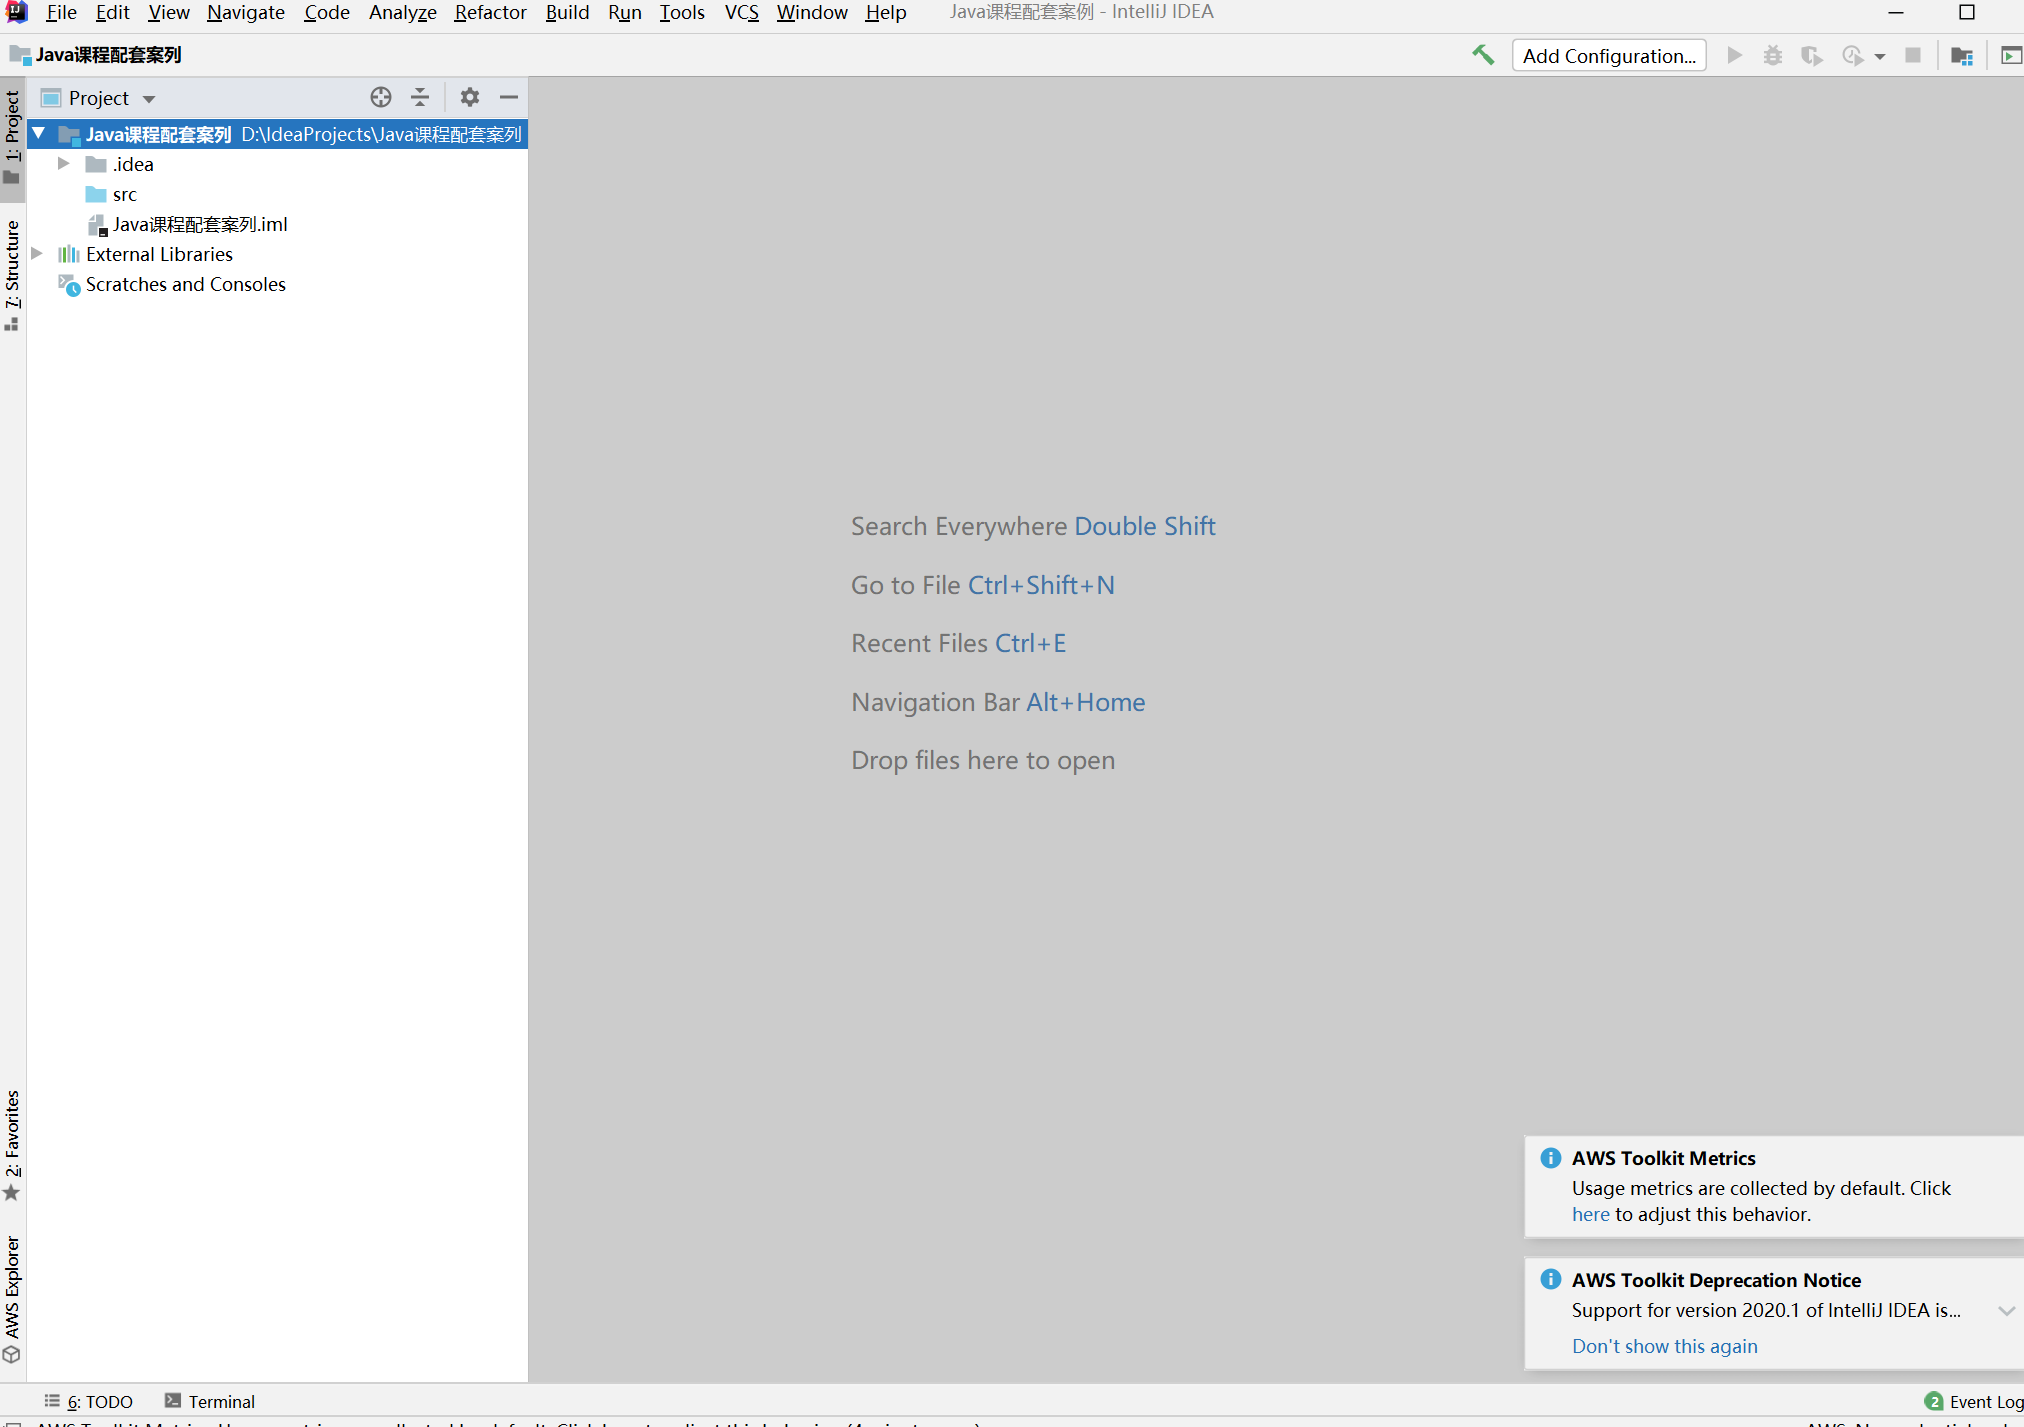Open the Project panel gear settings
The height and width of the screenshot is (1427, 2024).
[469, 97]
